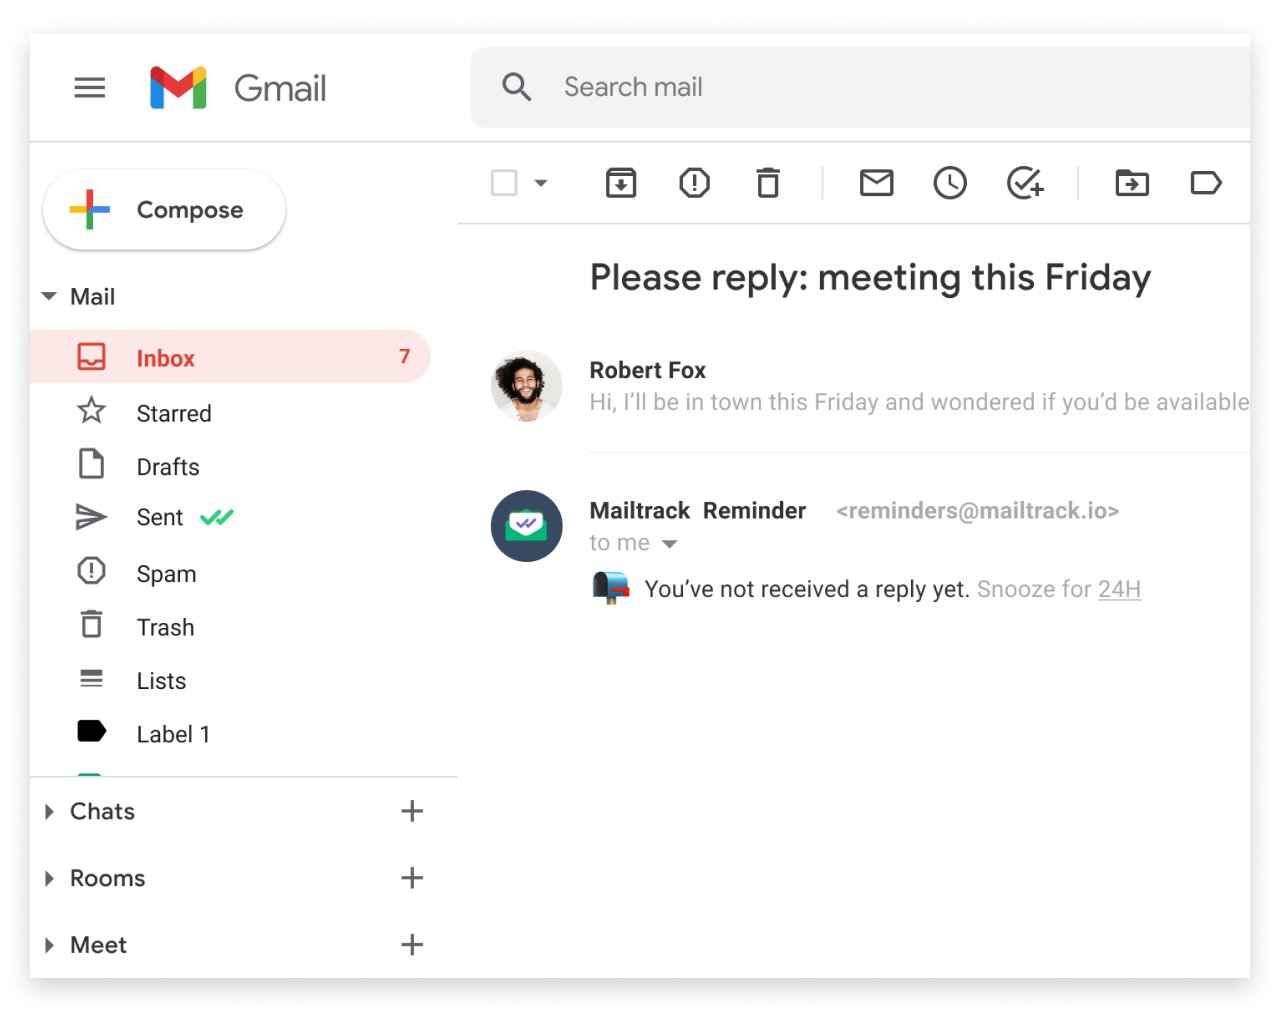Open the Starred folder
The image size is (1280, 1028).
pyautogui.click(x=173, y=413)
